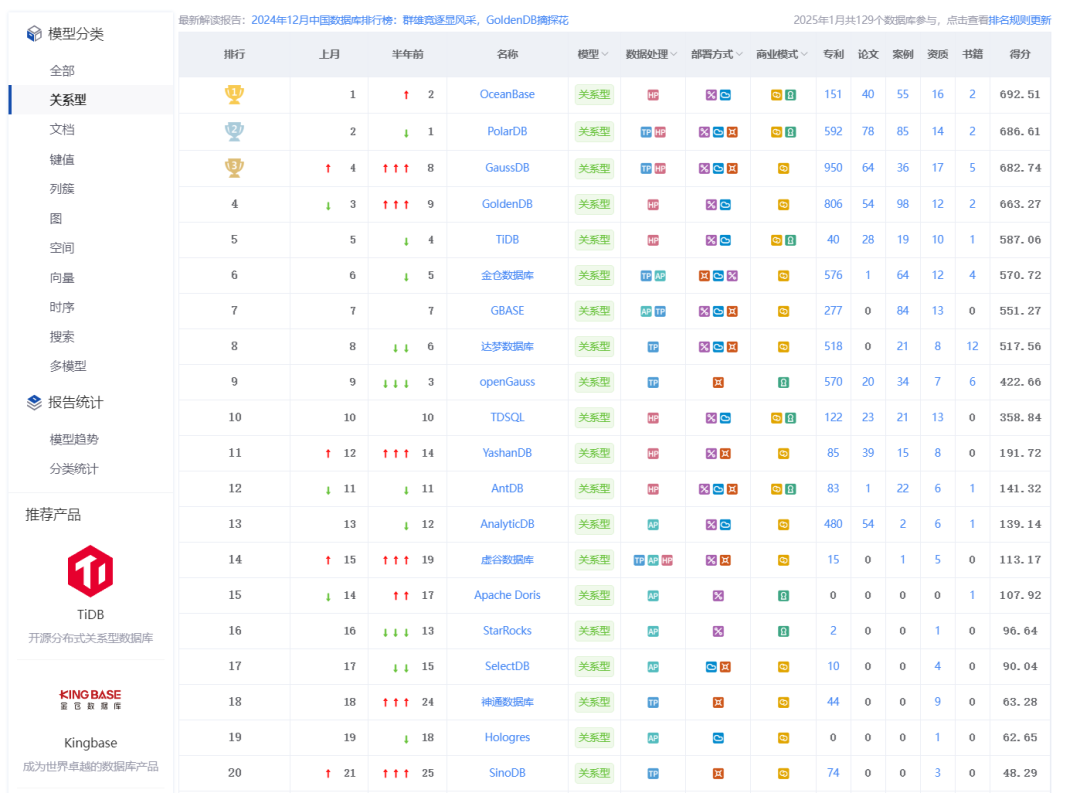Click the 关系型 tag in the StarRocks row

click(594, 631)
